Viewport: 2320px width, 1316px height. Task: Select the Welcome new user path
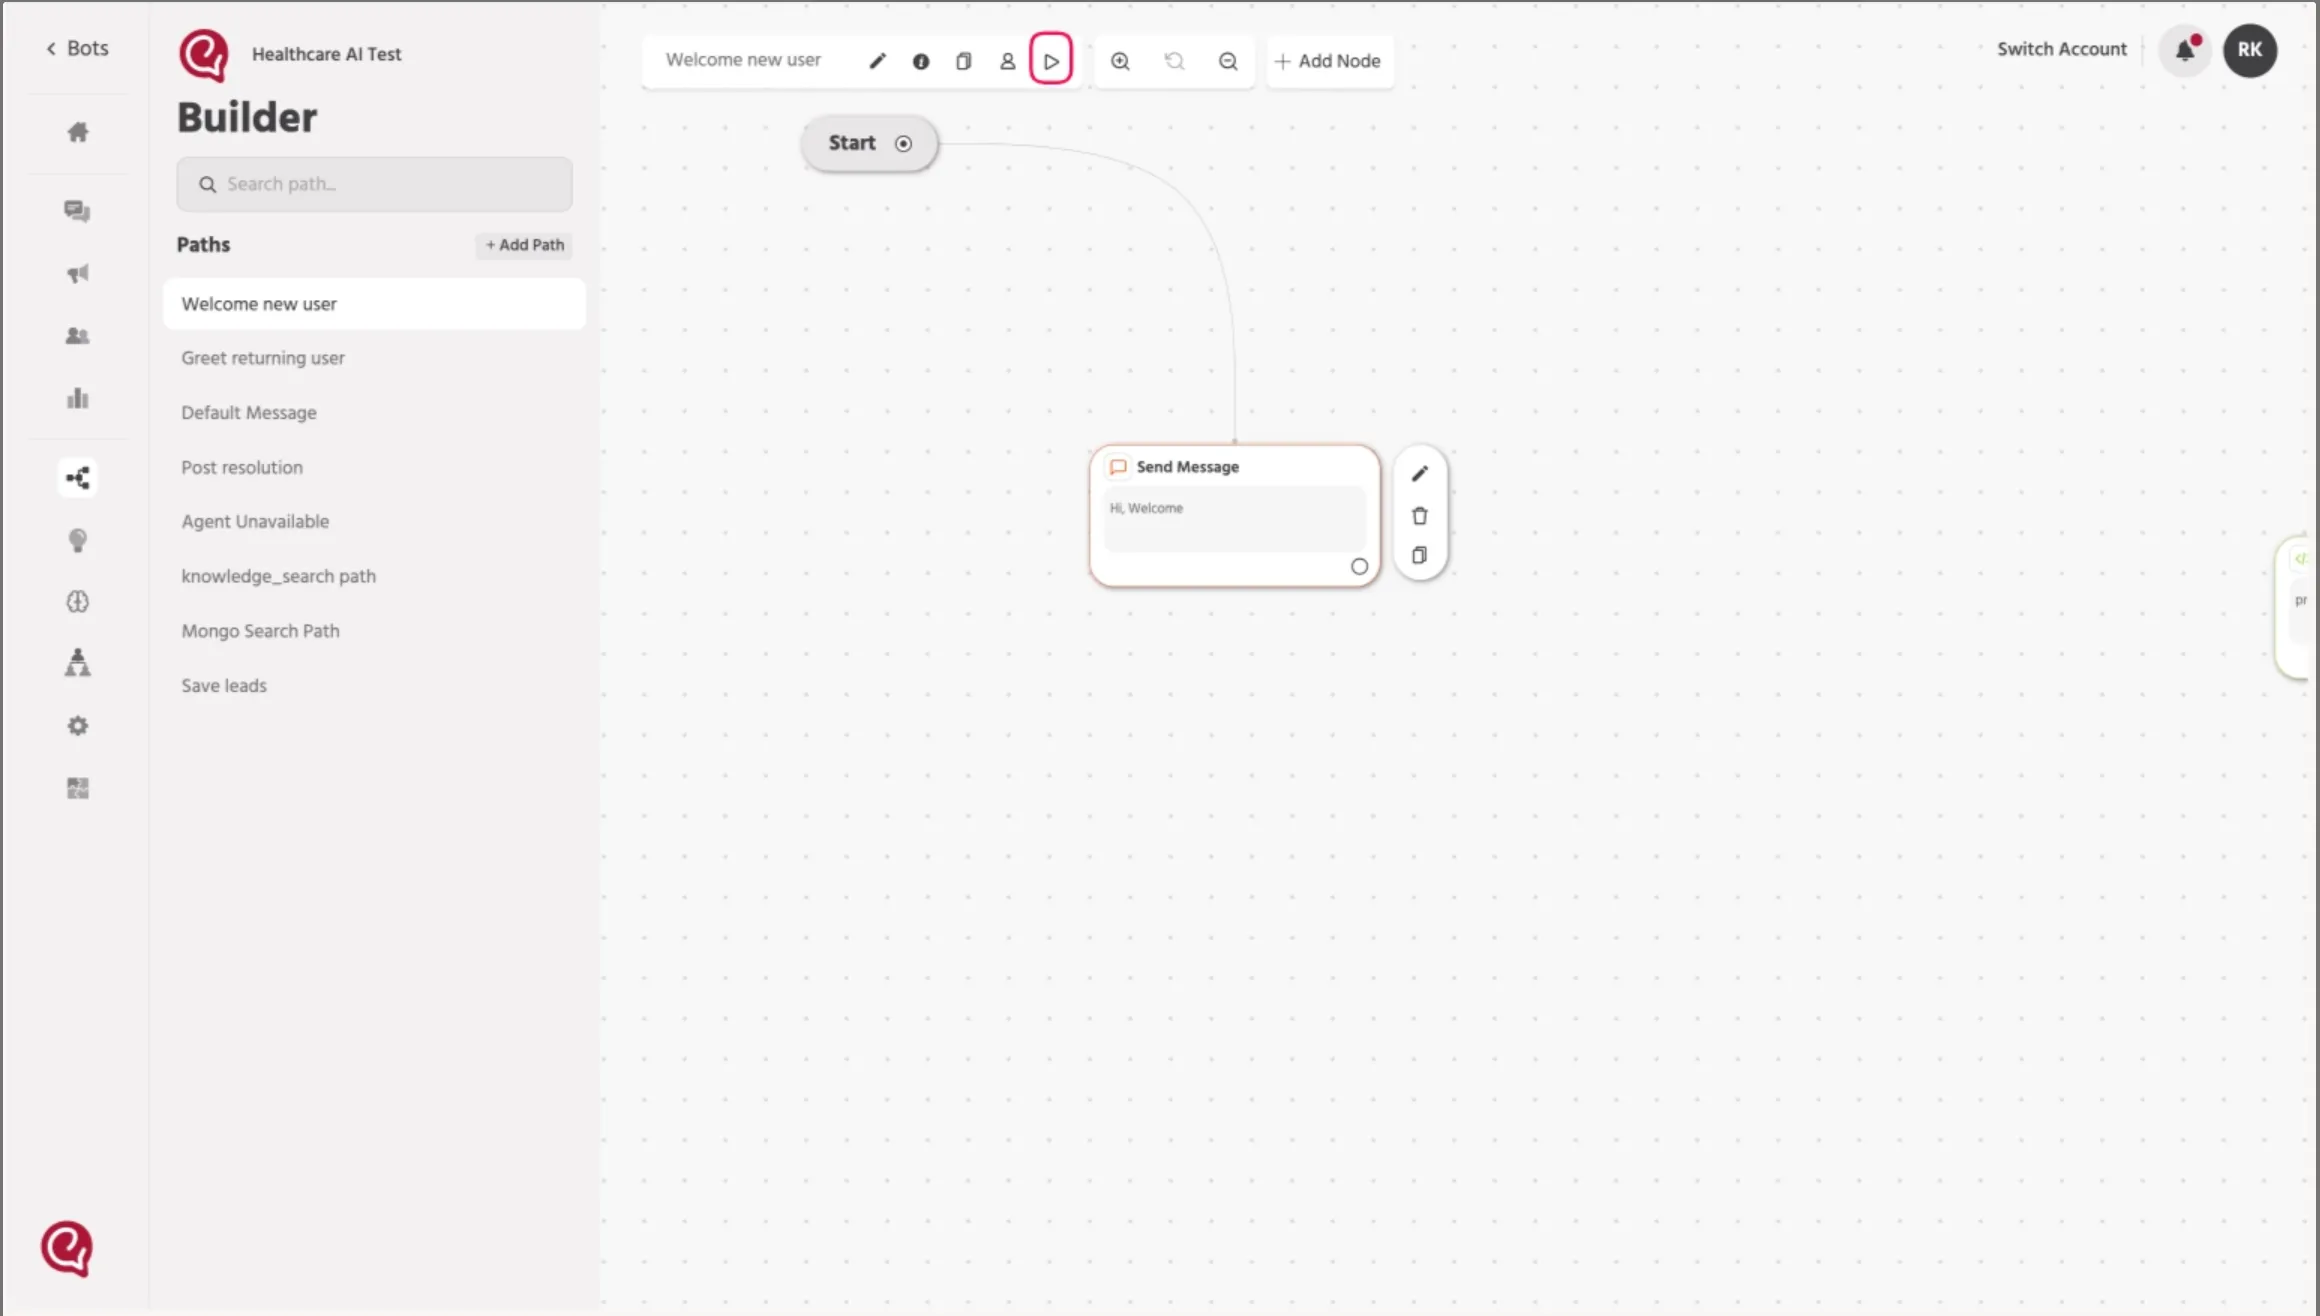pos(374,304)
